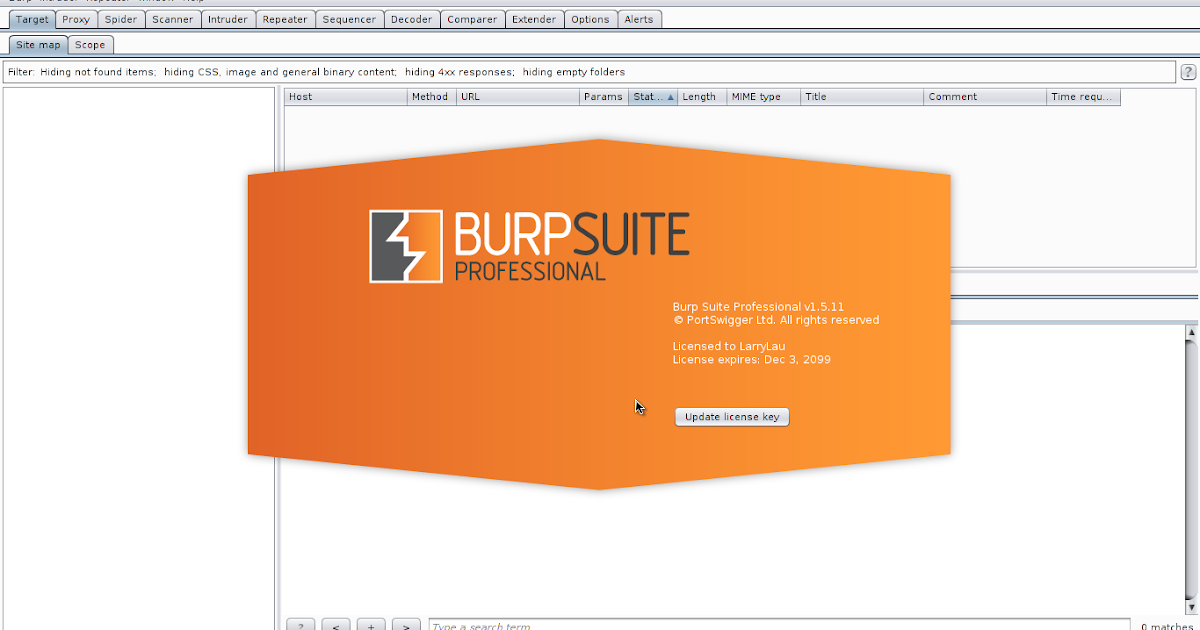Switch to the Scope sub-tab
The width and height of the screenshot is (1200, 630).
90,45
